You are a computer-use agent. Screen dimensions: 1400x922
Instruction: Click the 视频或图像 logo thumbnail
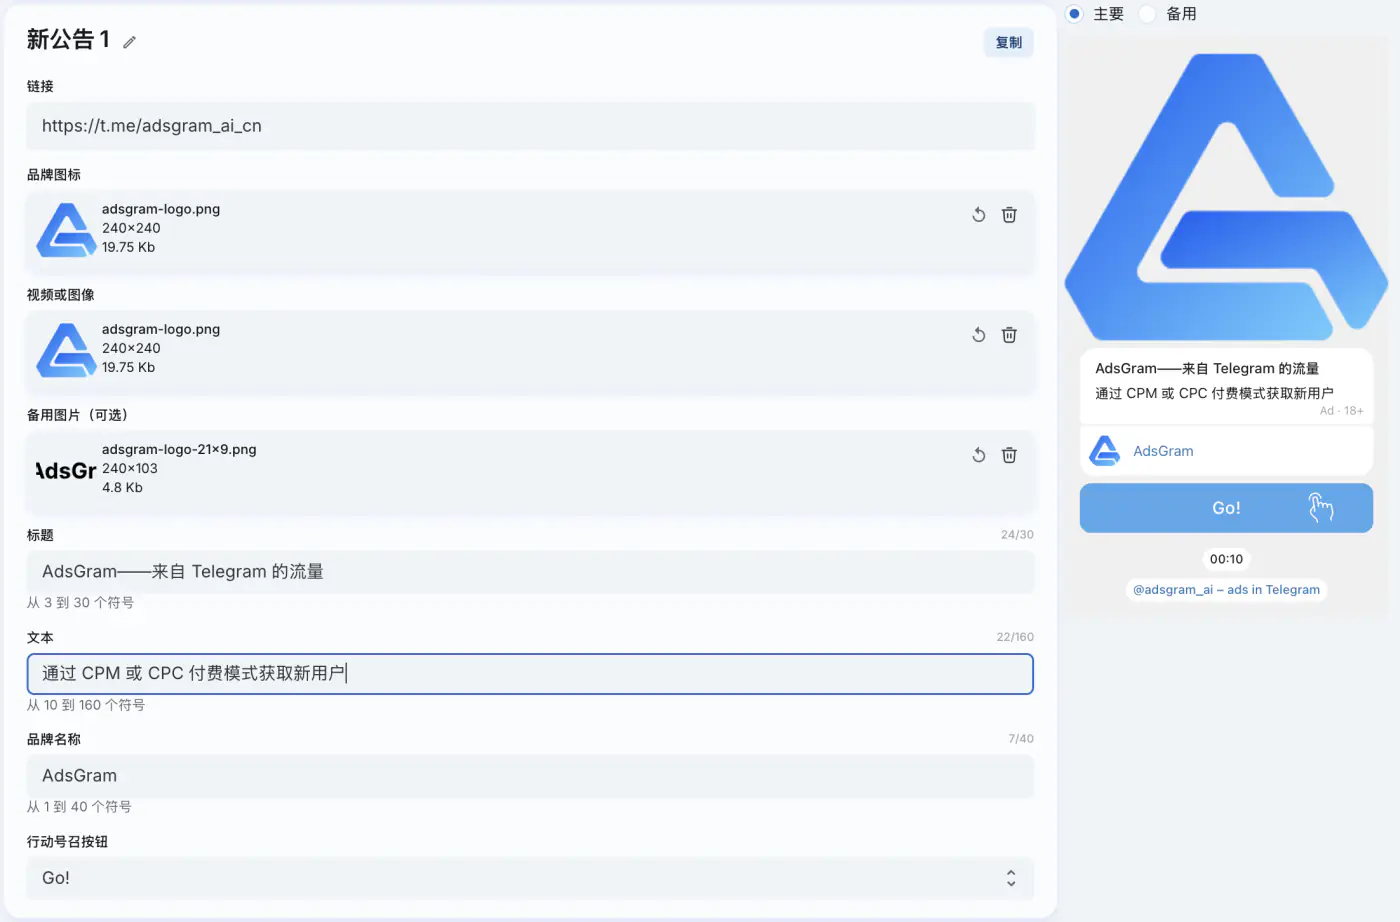click(66, 350)
